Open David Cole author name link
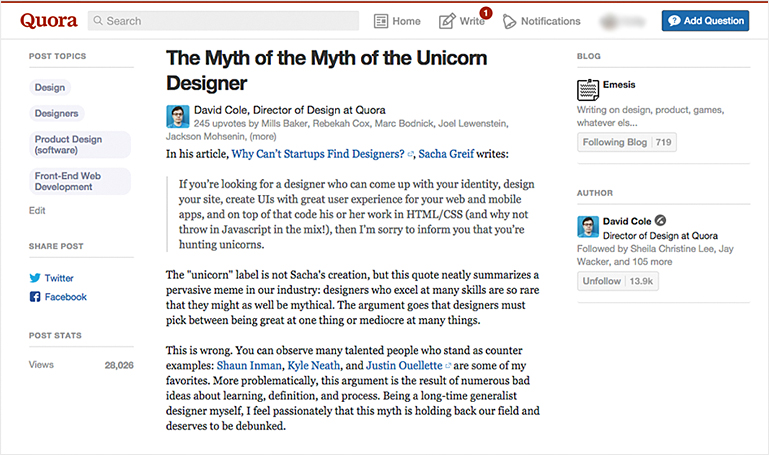769x455 pixels. click(x=627, y=221)
